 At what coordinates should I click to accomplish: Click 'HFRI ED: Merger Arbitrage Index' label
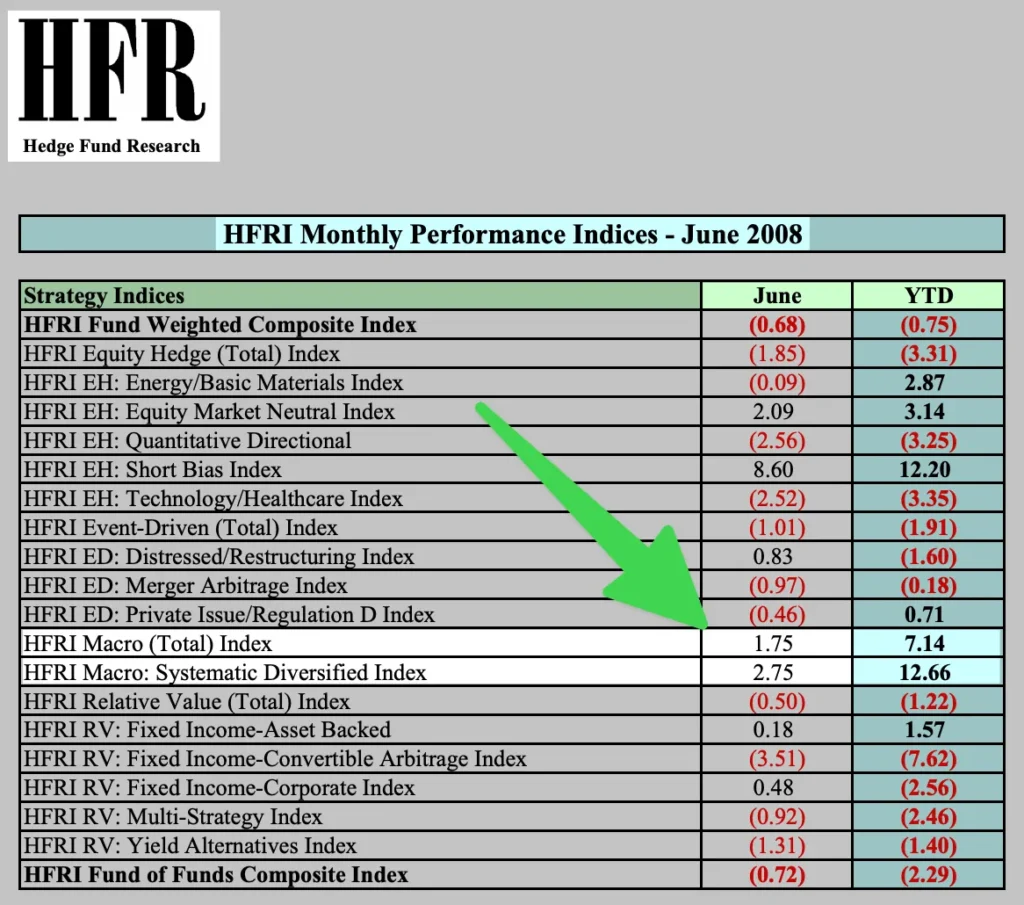coord(185,586)
